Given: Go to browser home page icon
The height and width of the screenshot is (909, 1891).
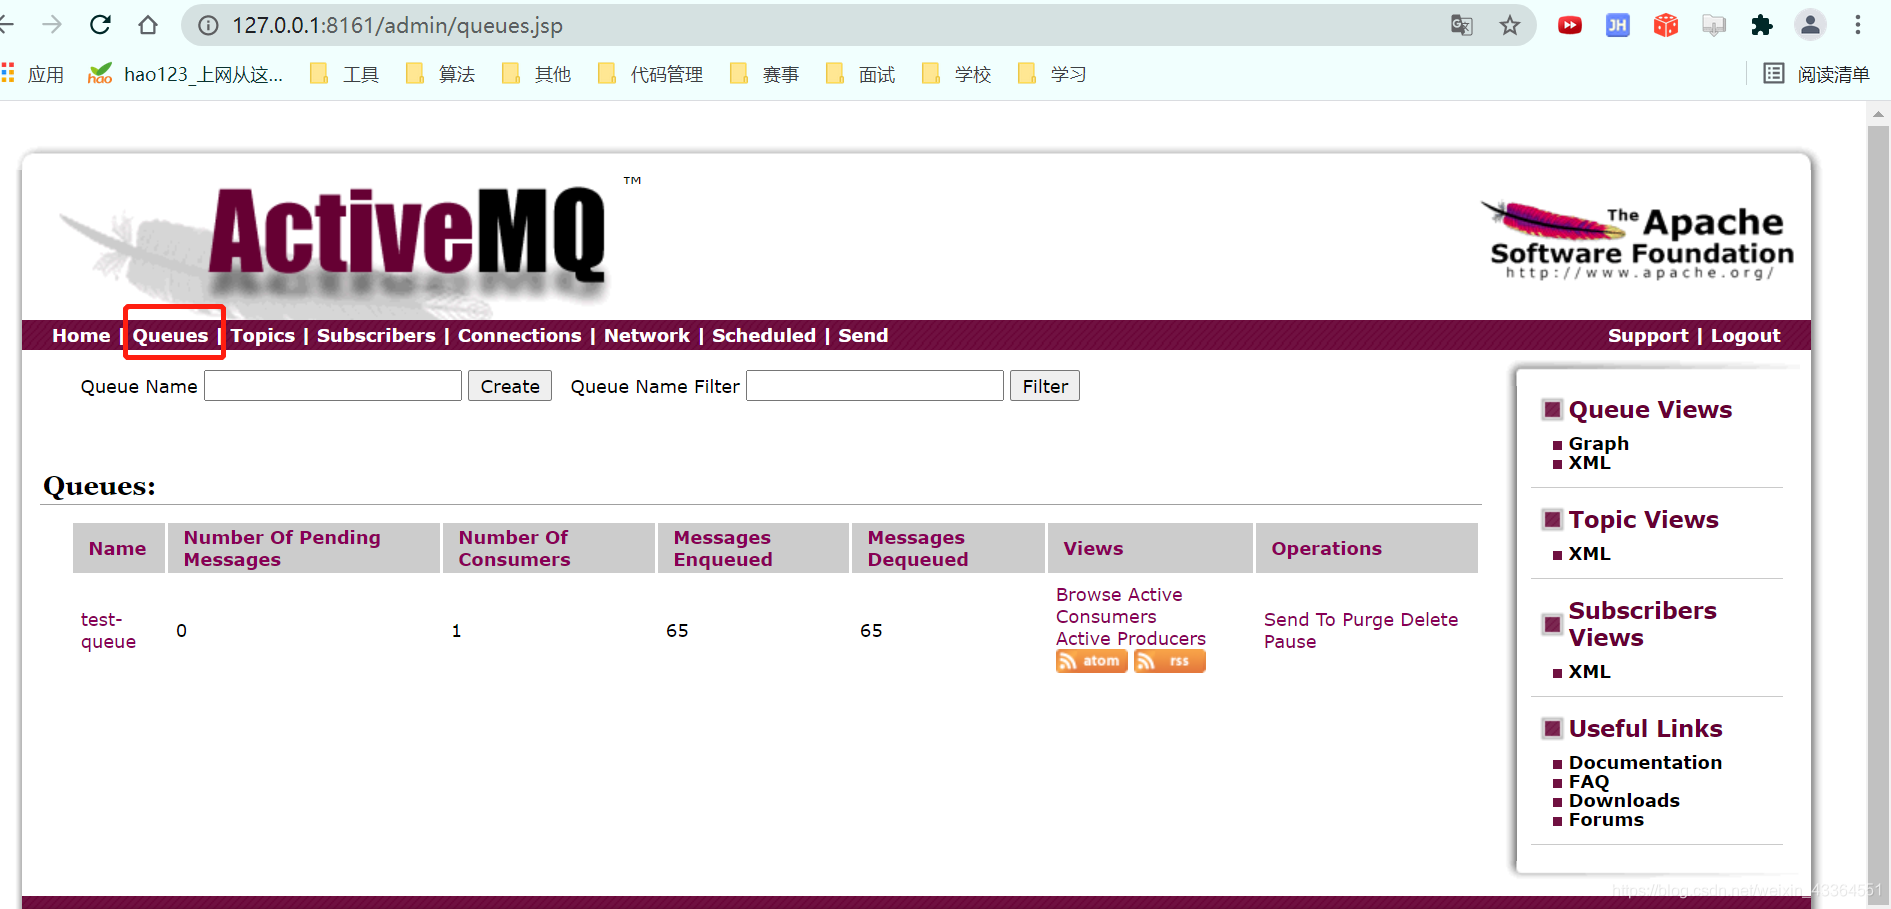Looking at the screenshot, I should (148, 25).
